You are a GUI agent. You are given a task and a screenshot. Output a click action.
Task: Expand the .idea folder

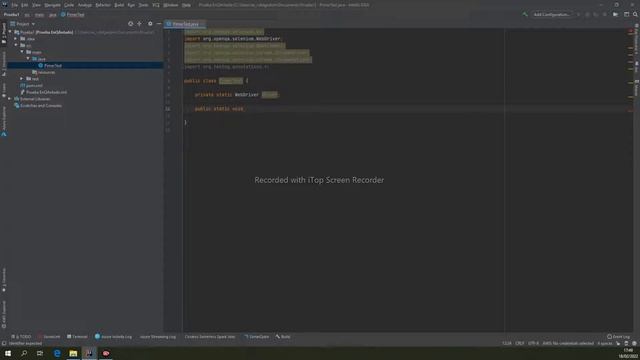[x=16, y=39]
